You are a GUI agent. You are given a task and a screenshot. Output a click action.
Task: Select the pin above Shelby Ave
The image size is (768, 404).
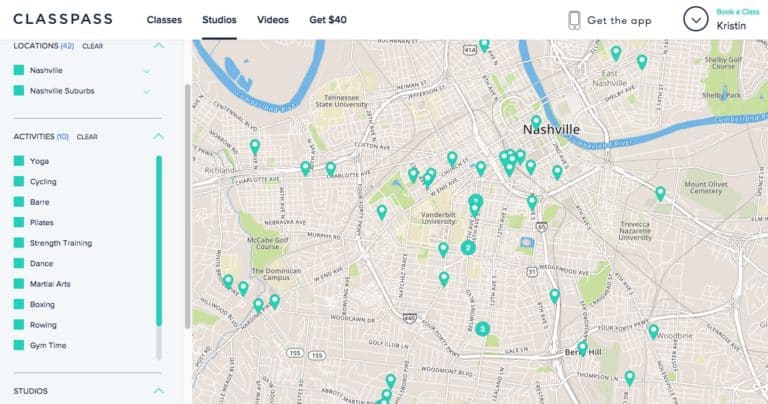click(642, 62)
